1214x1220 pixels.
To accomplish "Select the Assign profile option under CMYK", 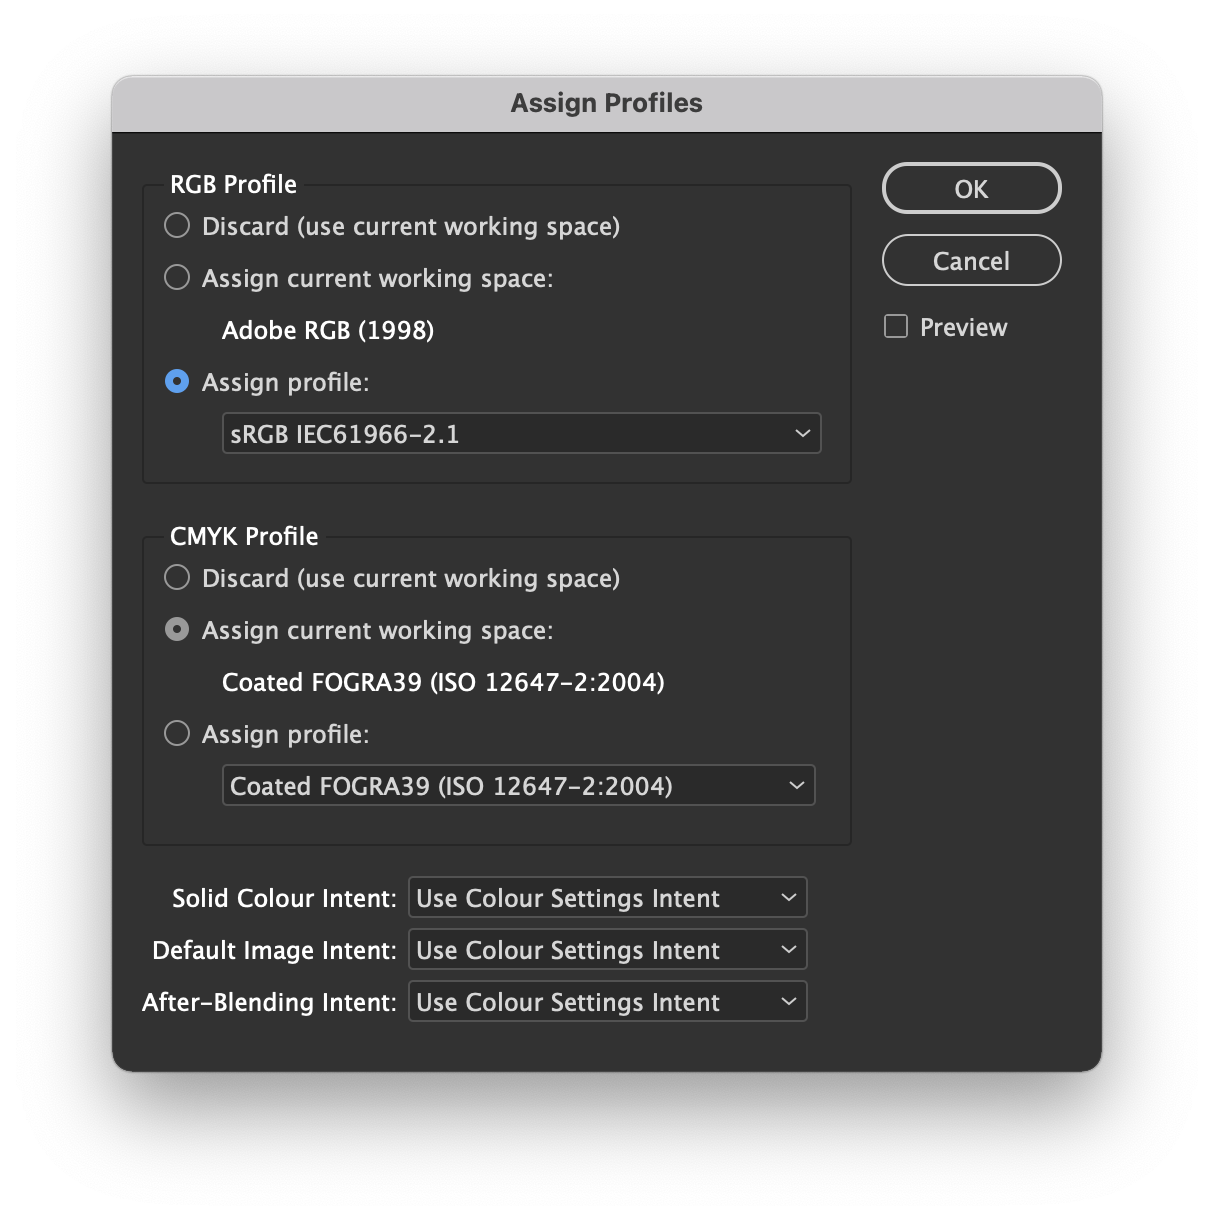I will point(177,734).
